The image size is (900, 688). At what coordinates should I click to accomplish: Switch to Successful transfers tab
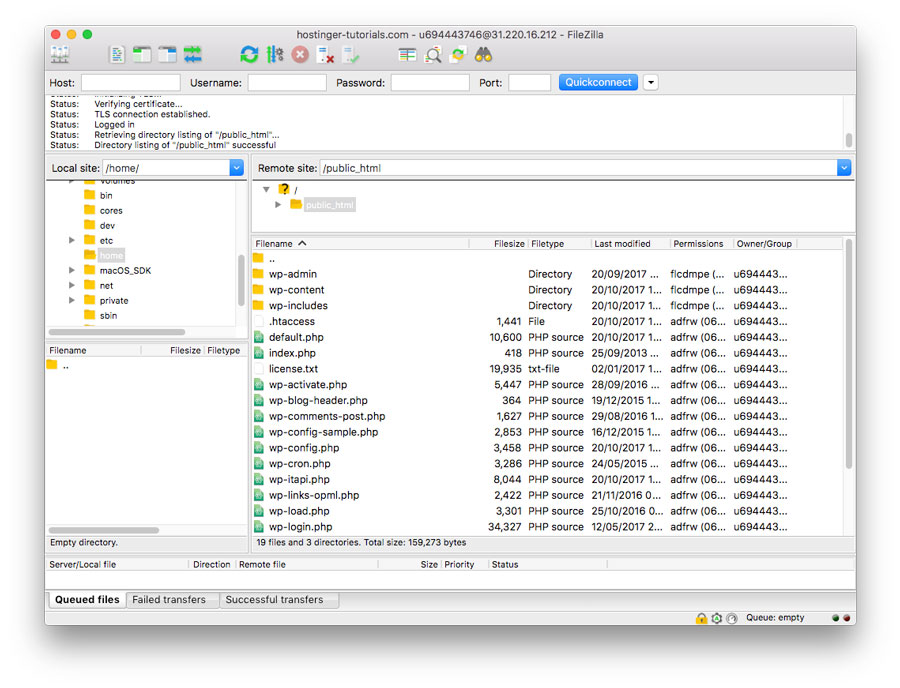(274, 600)
